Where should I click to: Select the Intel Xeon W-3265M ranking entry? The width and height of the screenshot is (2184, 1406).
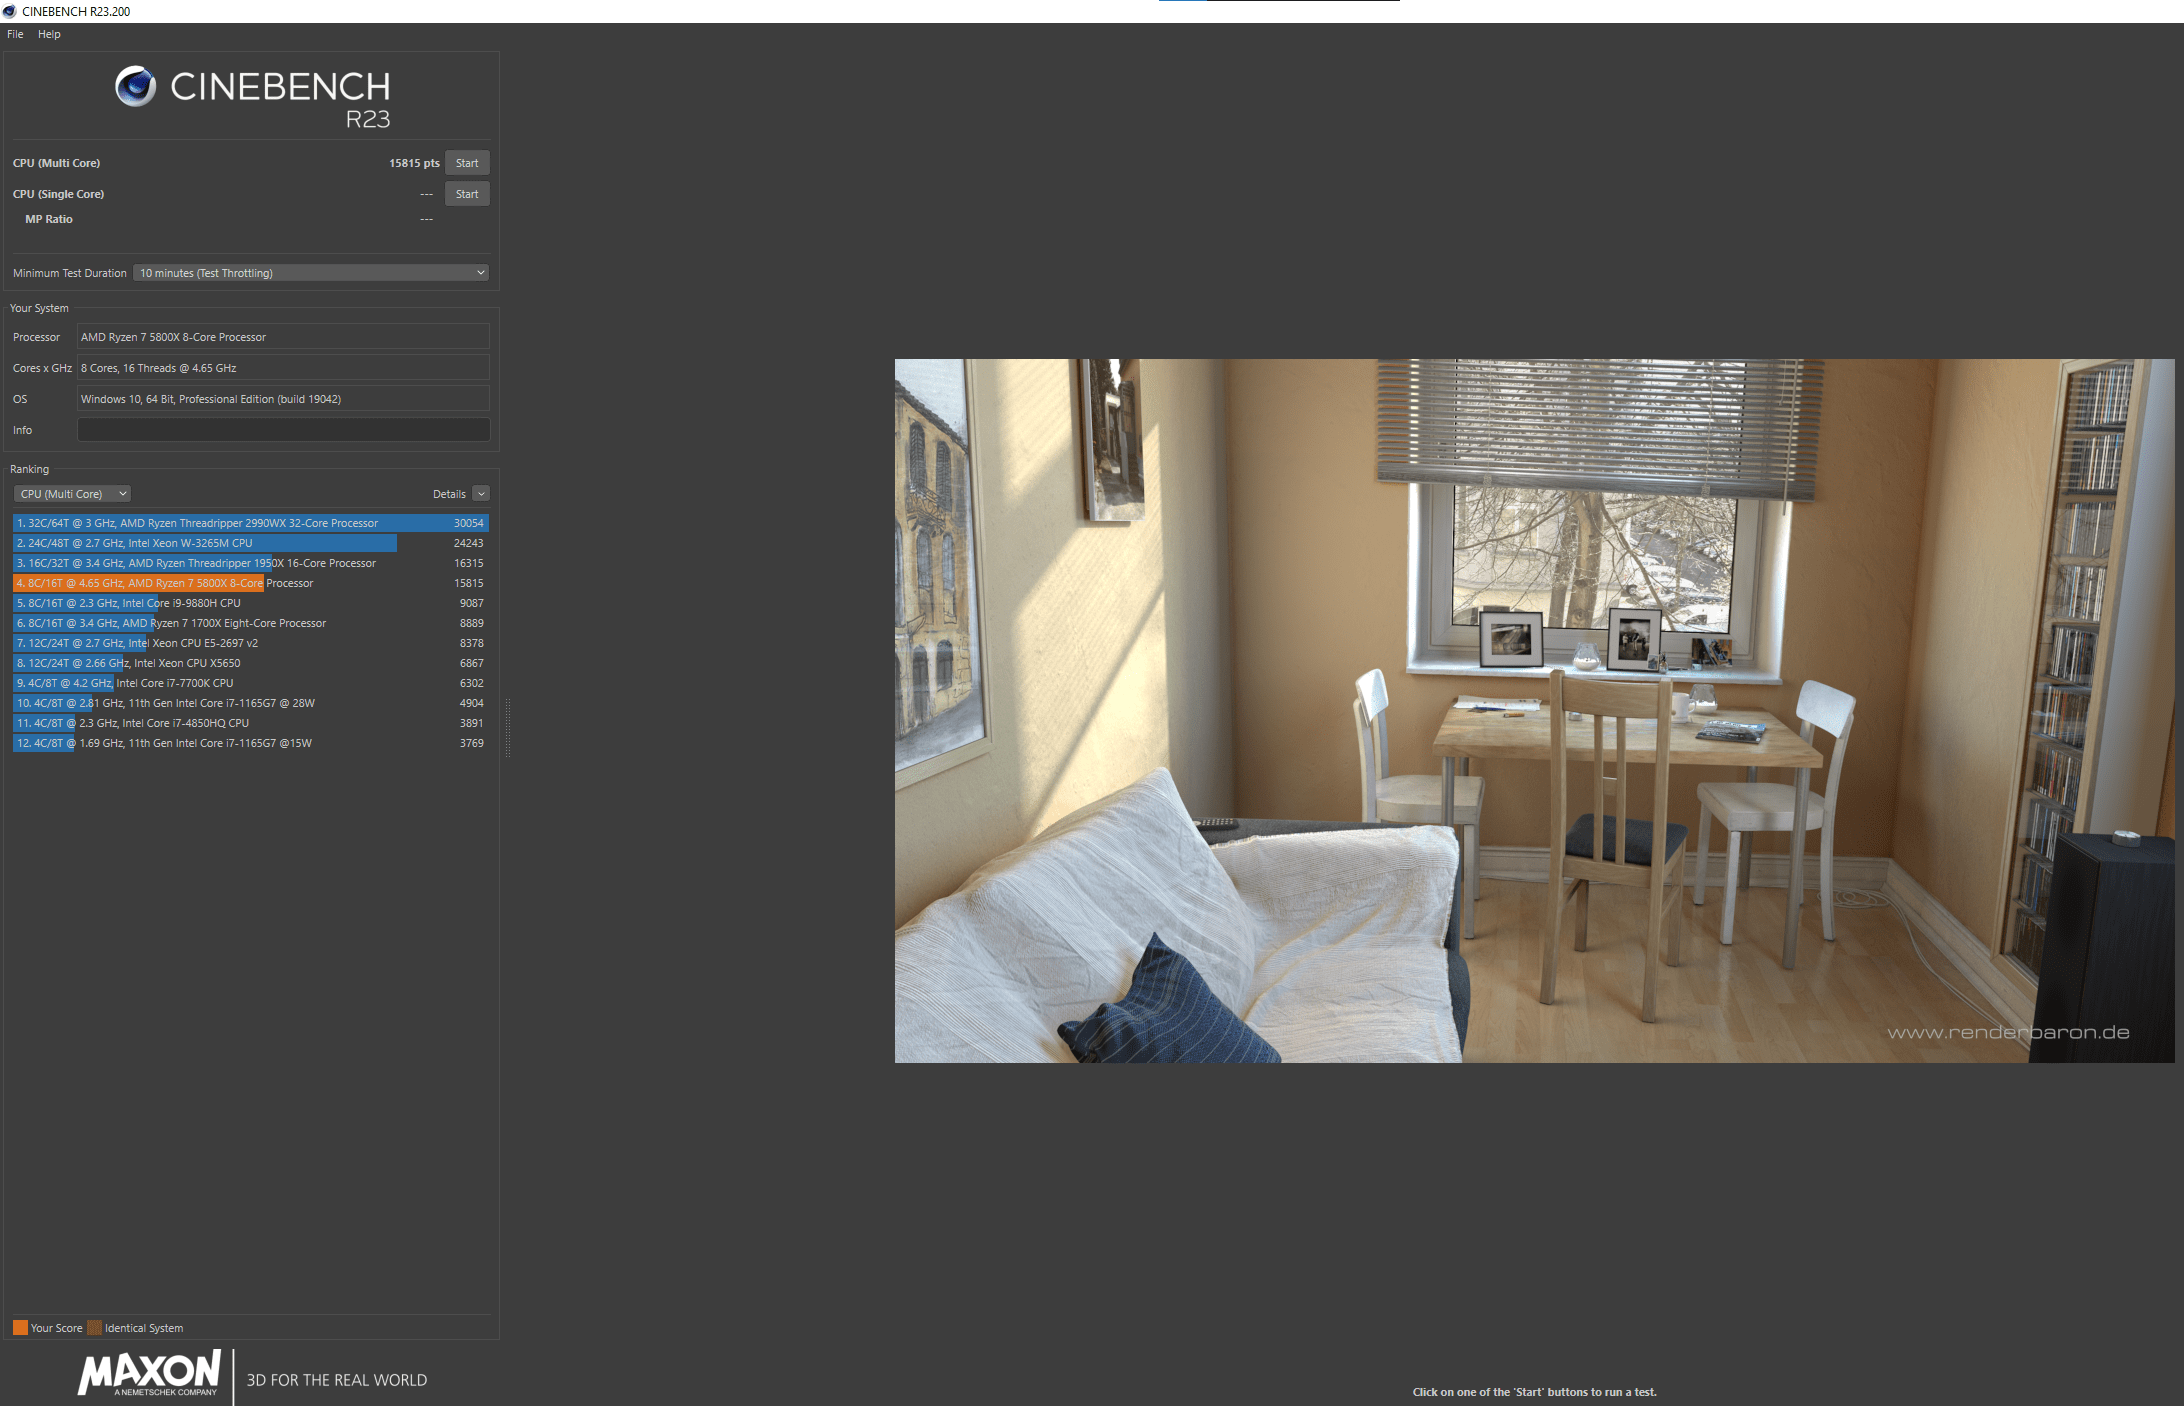tap(250, 543)
